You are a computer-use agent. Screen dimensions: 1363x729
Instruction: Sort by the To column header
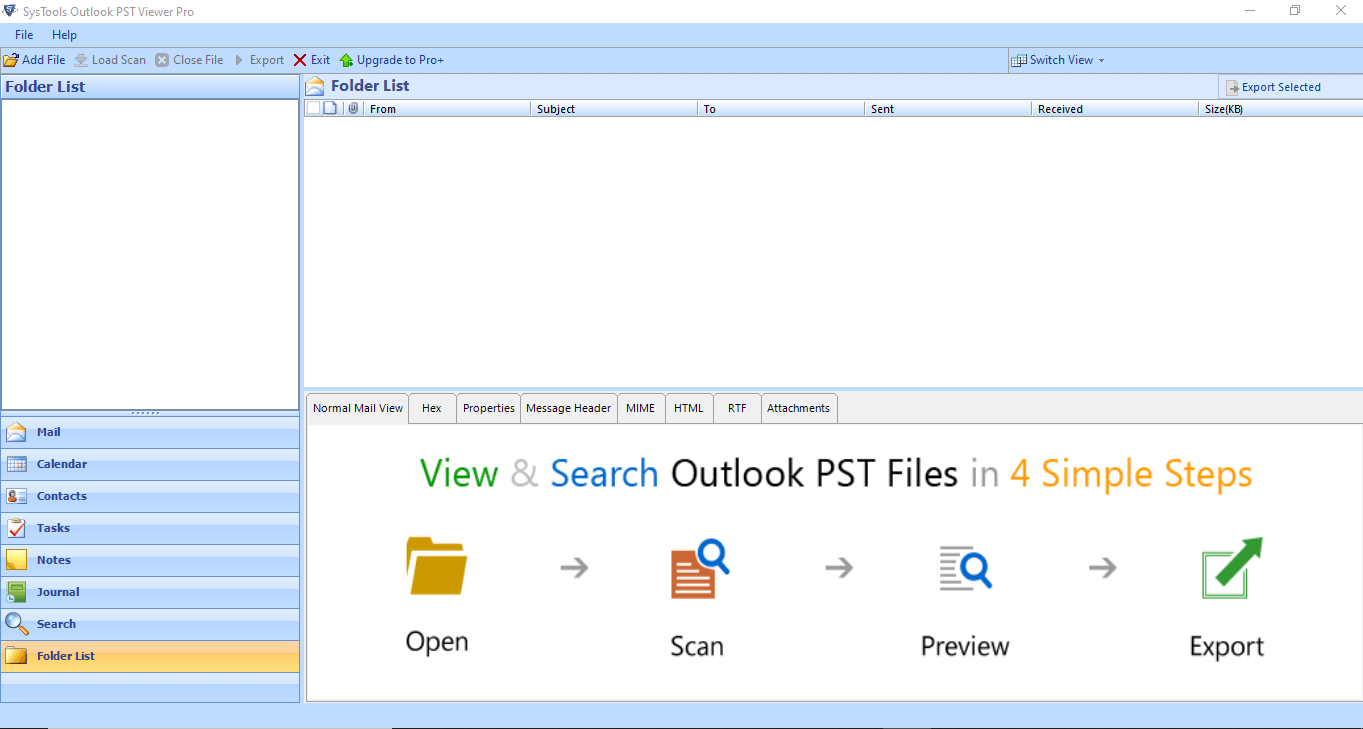coord(780,109)
